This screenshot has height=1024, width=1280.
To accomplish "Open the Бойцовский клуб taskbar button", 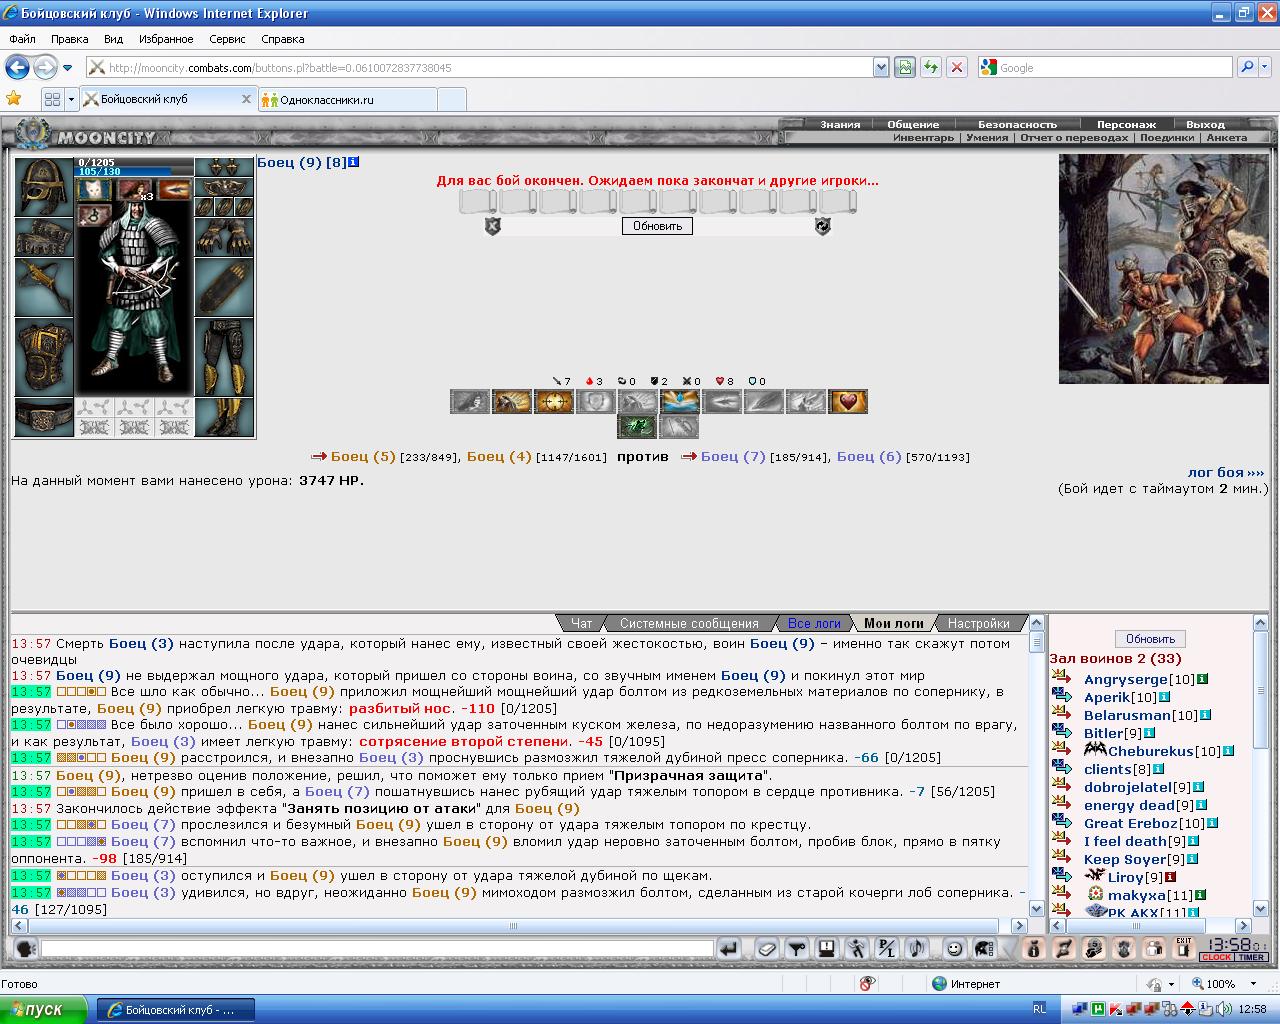I will 176,1010.
